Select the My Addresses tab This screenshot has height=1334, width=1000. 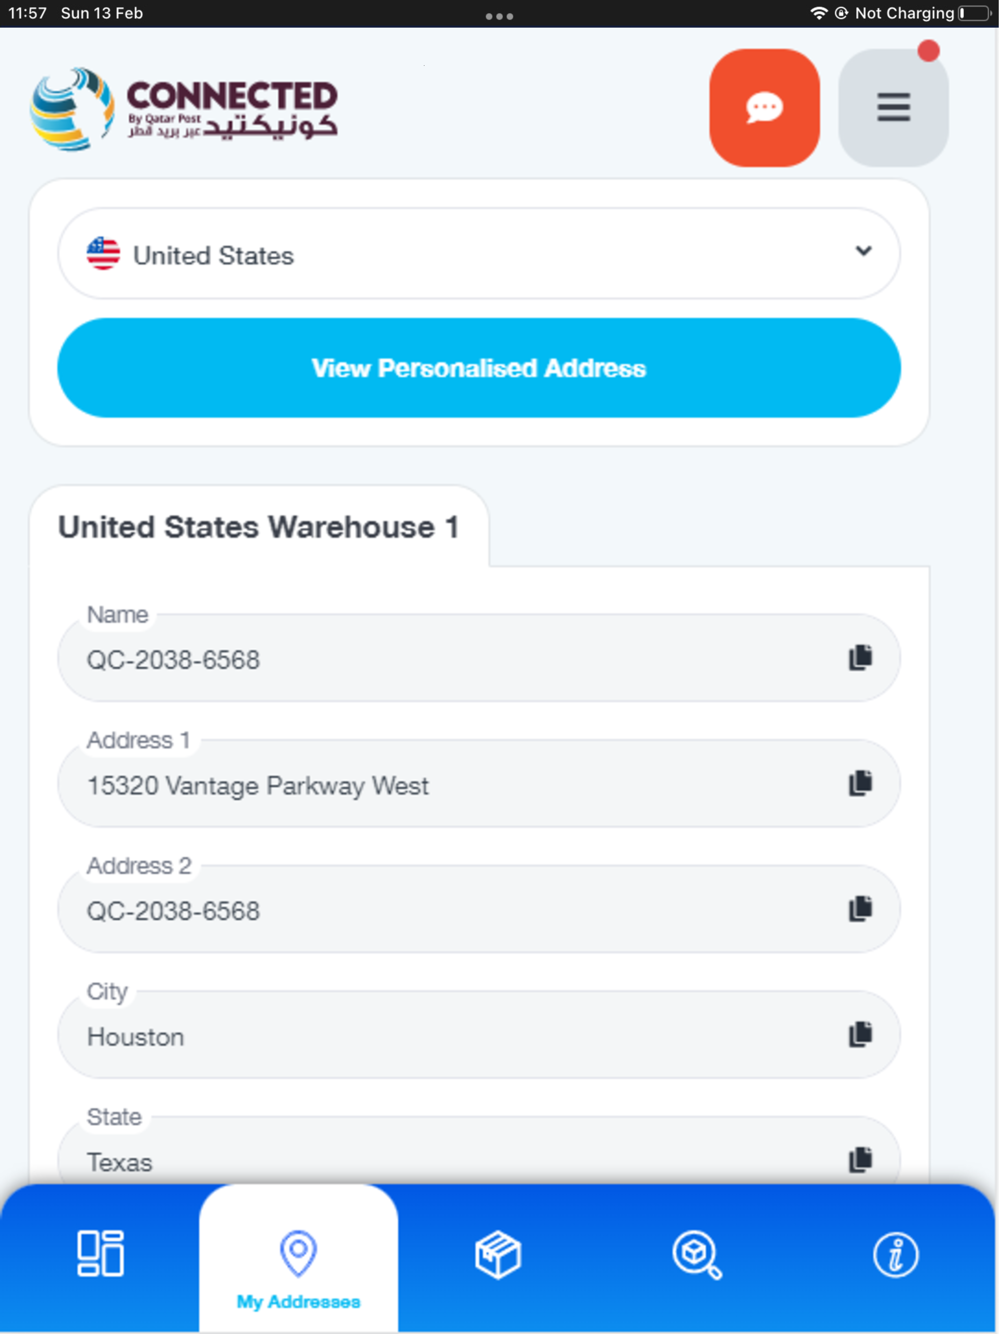point(298,1264)
